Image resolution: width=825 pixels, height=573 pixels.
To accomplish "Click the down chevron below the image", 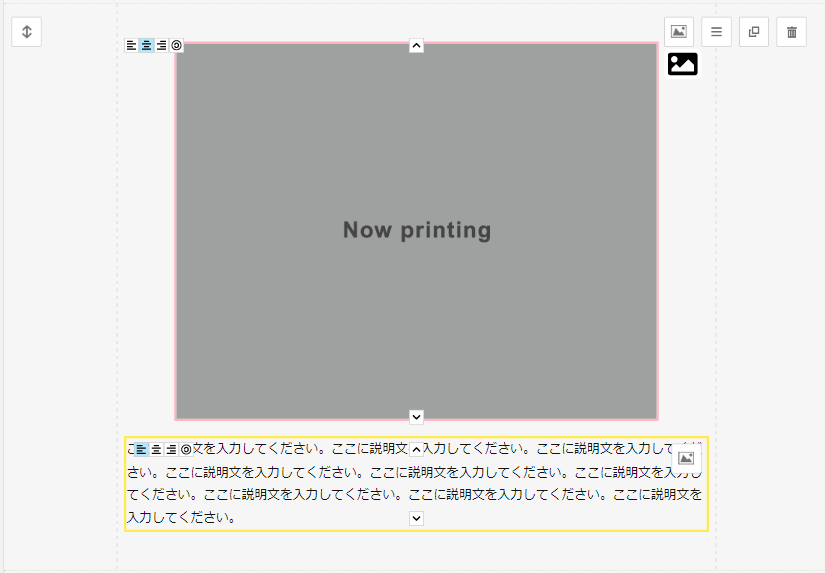I will [x=417, y=416].
